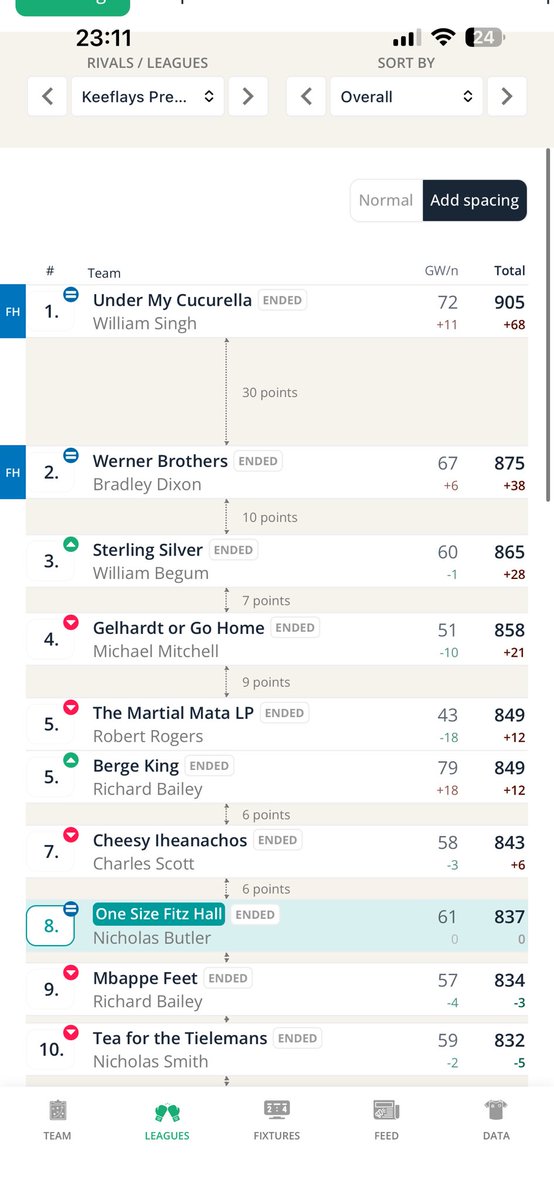Open the Fixtures scoreboard icon
Viewport: 554px width, 1200px height.
point(277,1109)
